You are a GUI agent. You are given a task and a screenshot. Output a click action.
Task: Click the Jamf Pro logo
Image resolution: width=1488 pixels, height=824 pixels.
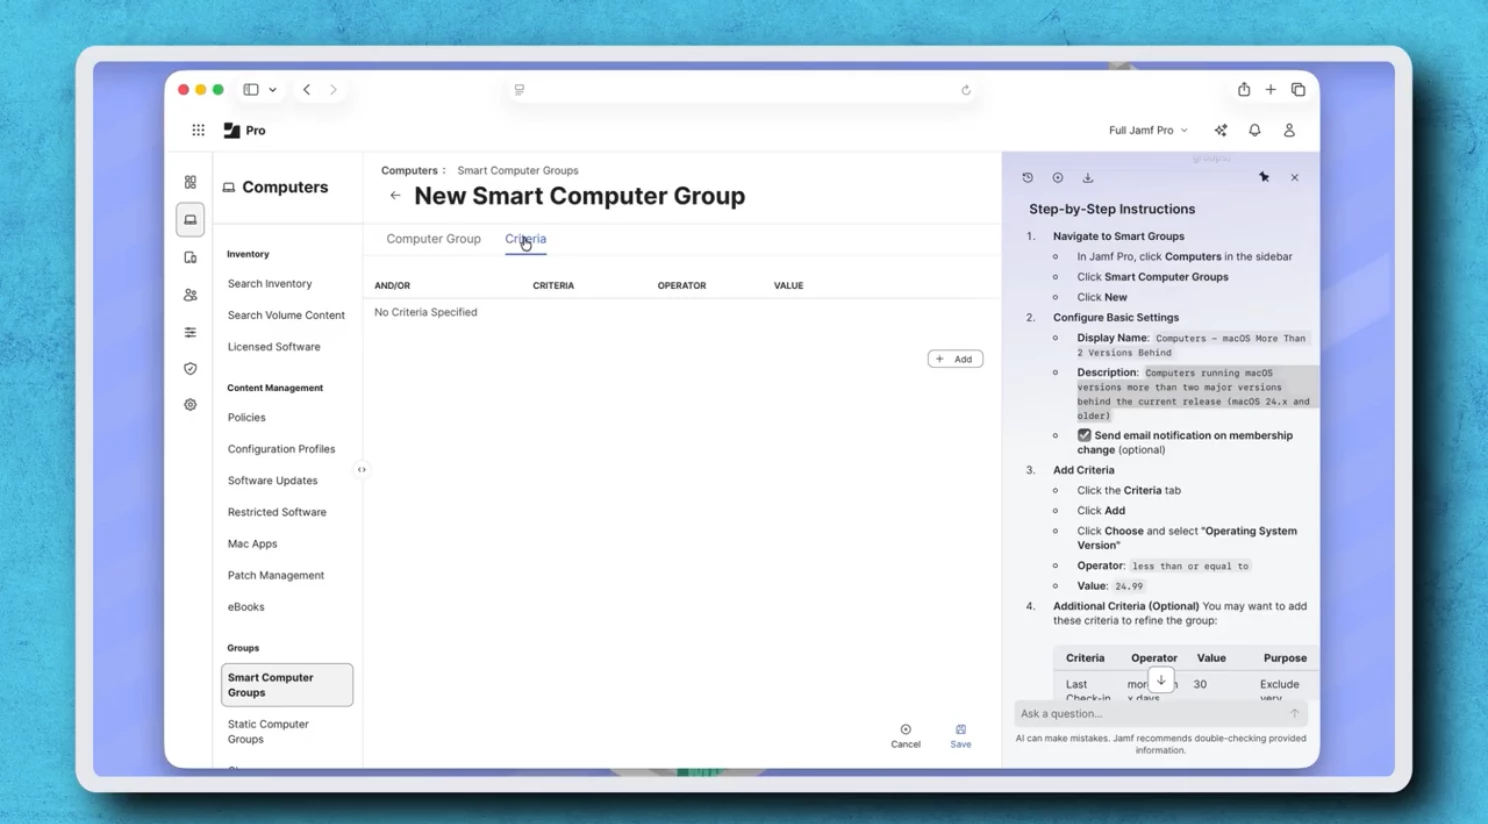point(244,130)
